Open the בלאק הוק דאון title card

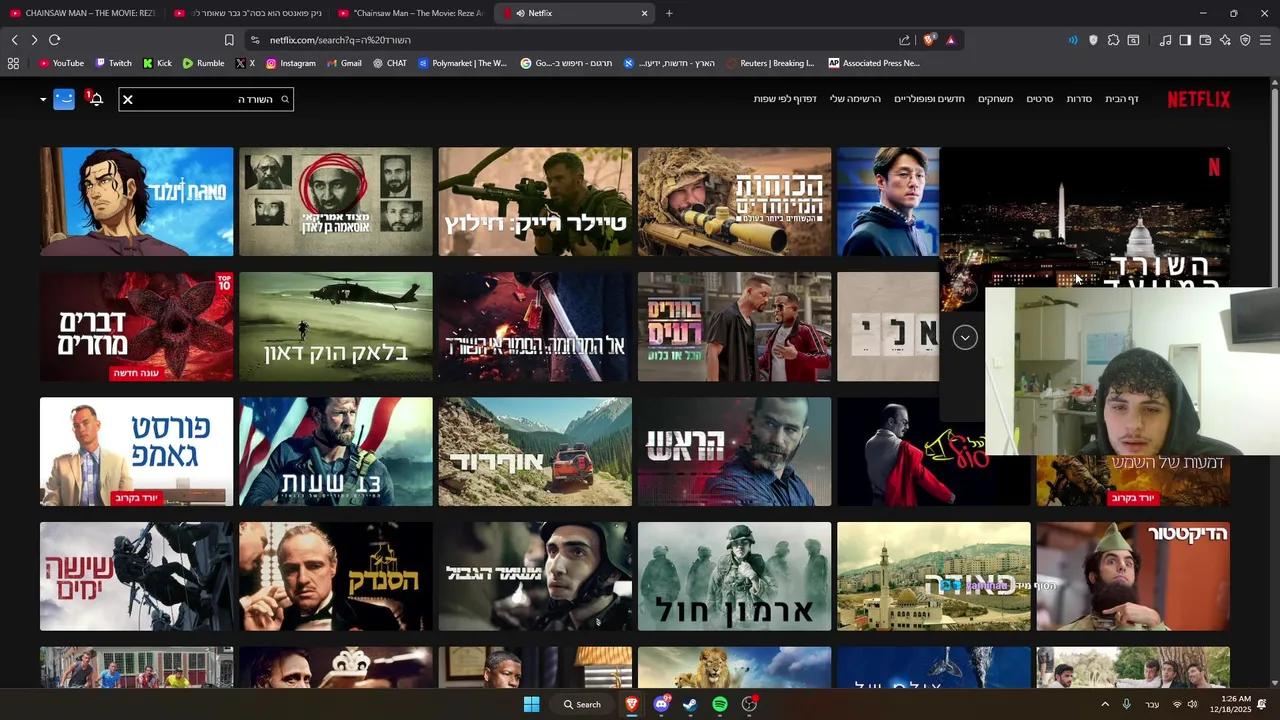336,326
